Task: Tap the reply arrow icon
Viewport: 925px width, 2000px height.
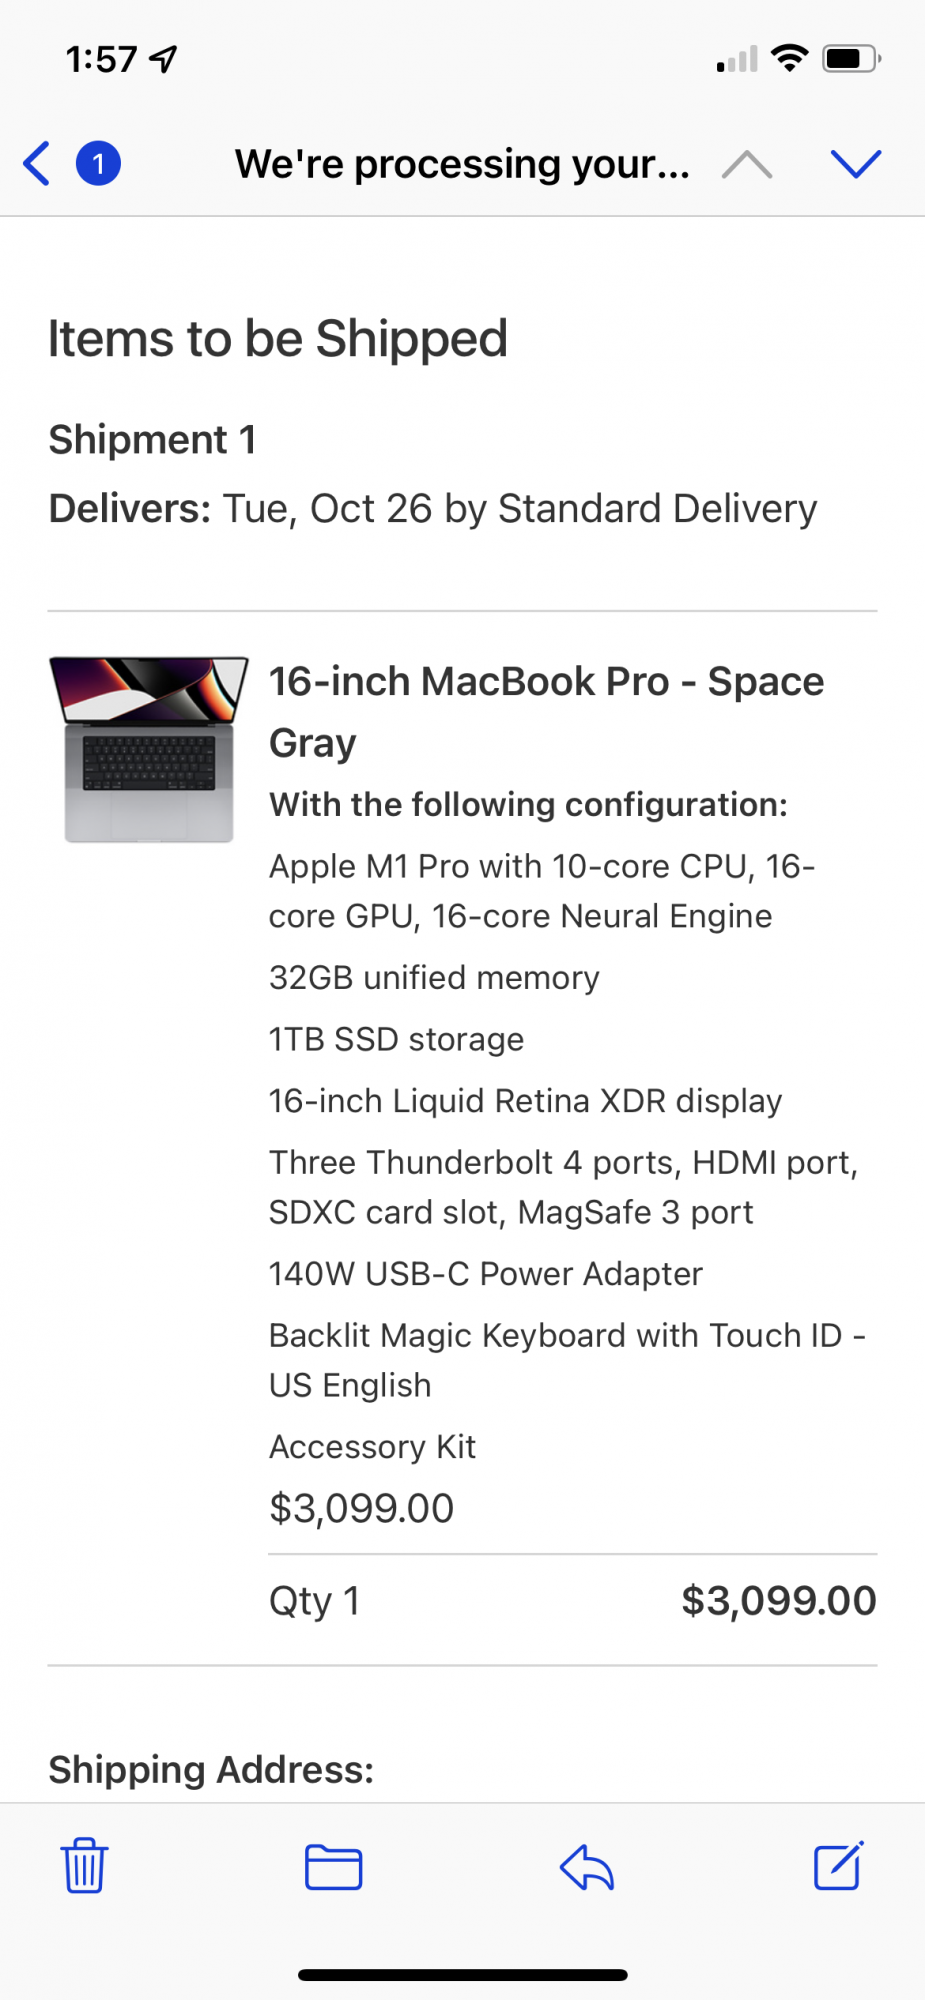Action: (586, 1866)
